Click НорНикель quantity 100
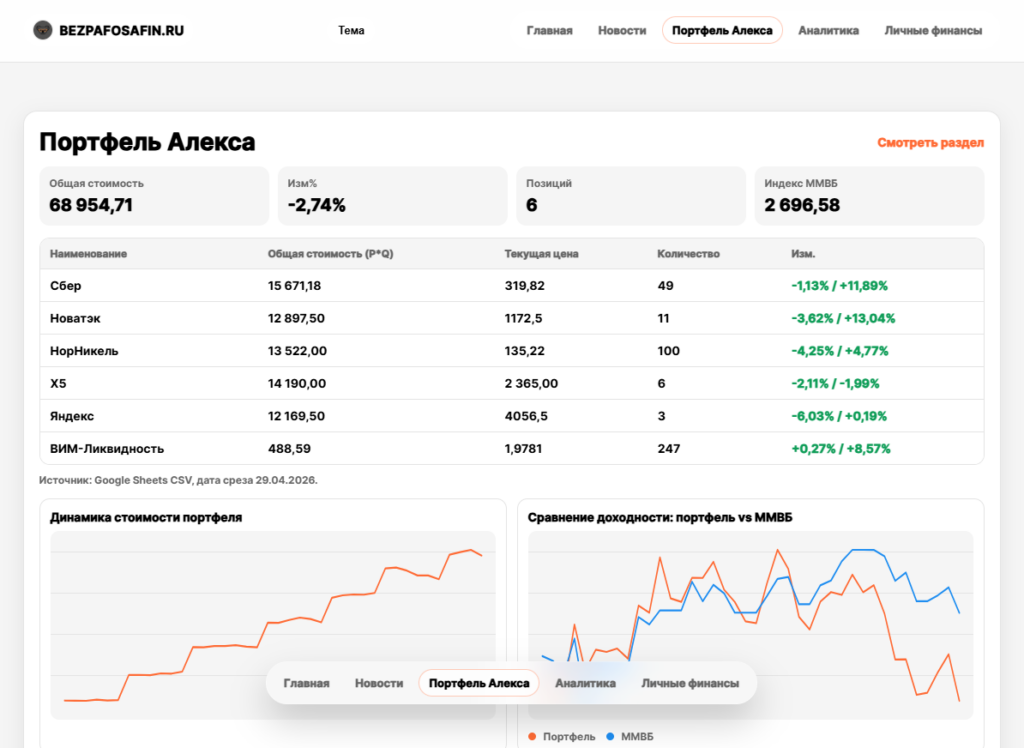The image size is (1024, 748). coord(668,351)
